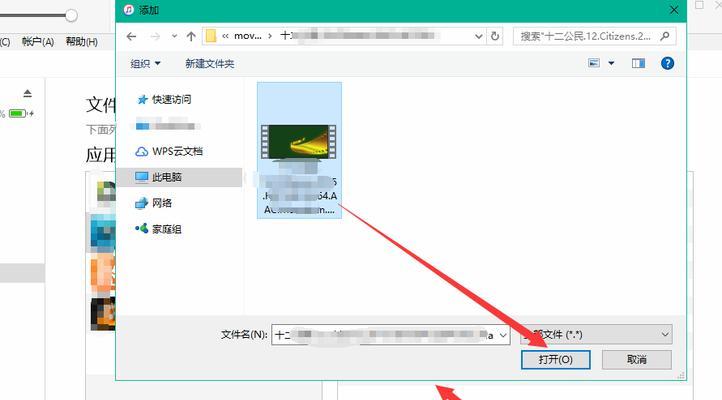The height and width of the screenshot is (400, 722).
Task: Expand the address bar path dropdown
Action: coord(478,36)
